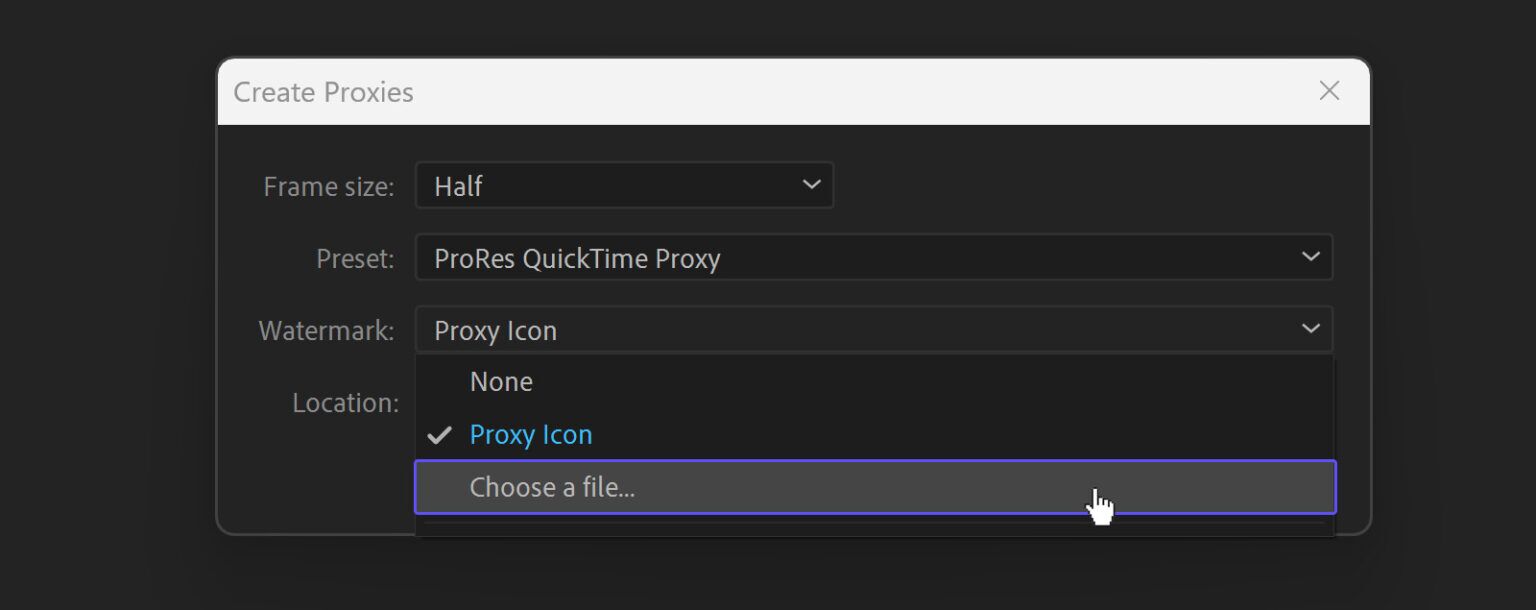Viewport: 1536px width, 610px height.
Task: Click the ProRes QuickTime Proxy preset text
Action: click(578, 257)
